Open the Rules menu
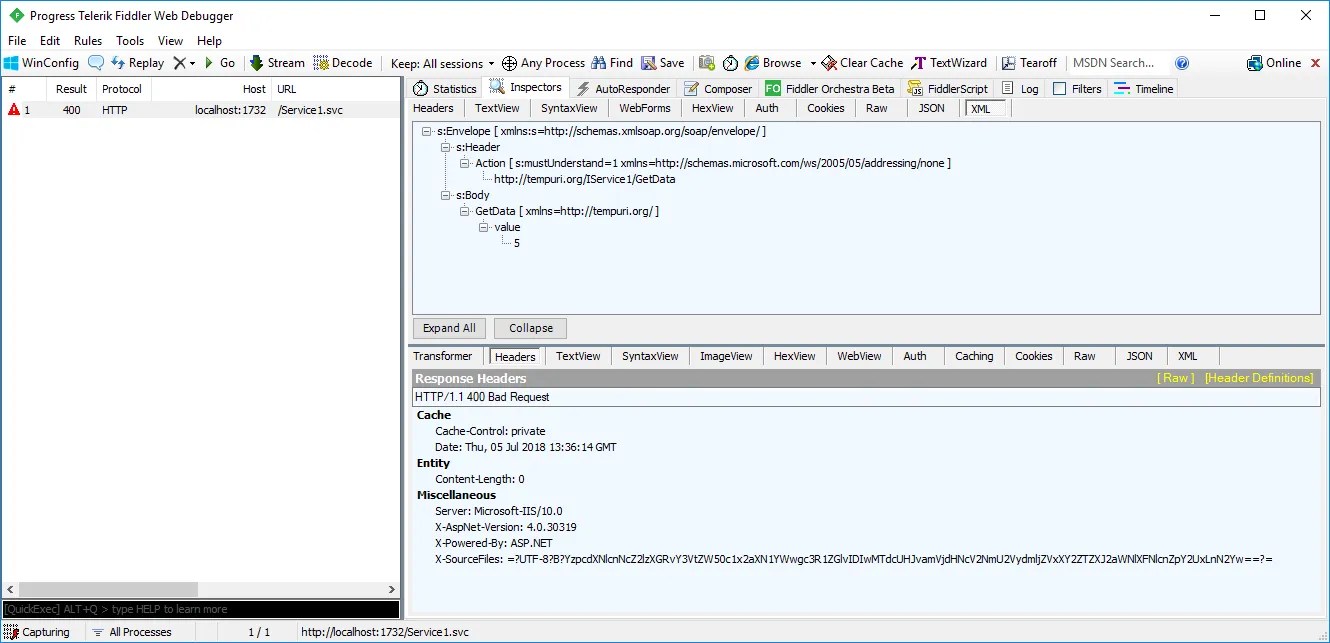Screen dimensions: 1330x643 pyautogui.click(x=88, y=41)
